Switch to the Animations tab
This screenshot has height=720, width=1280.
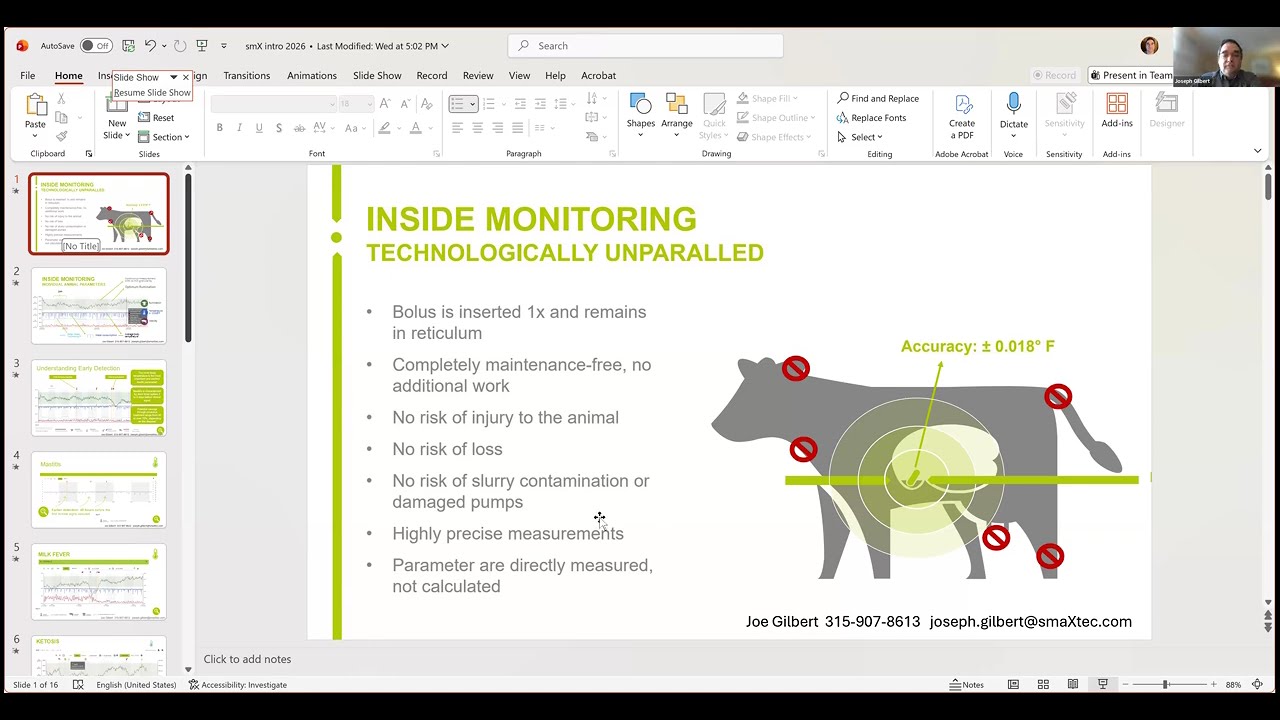(312, 76)
